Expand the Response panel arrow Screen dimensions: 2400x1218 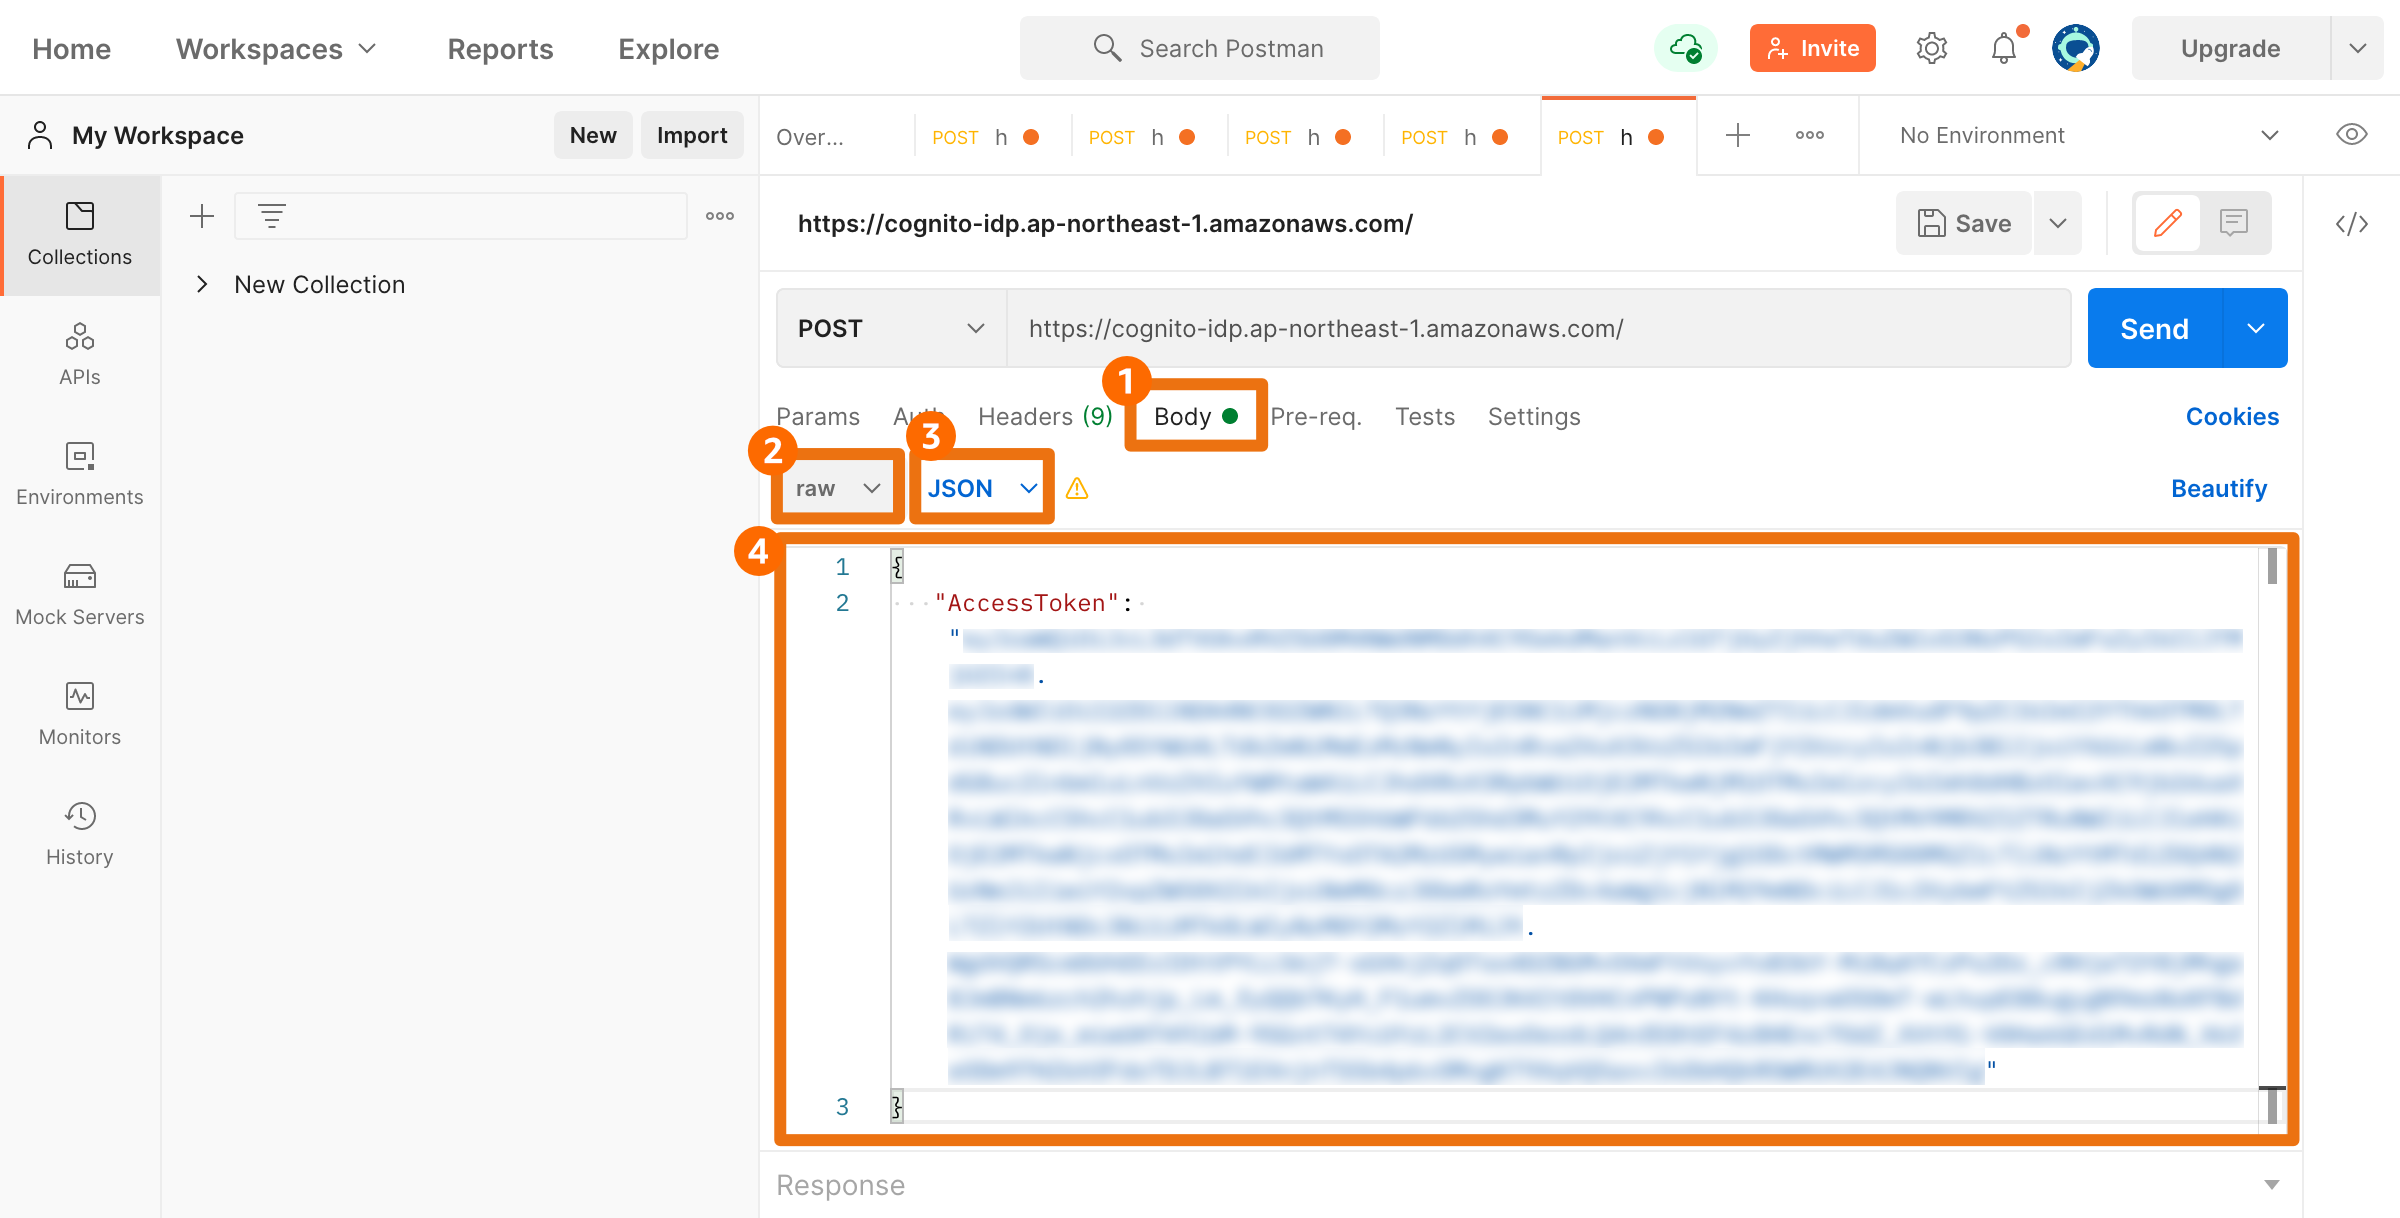coord(2272,1184)
